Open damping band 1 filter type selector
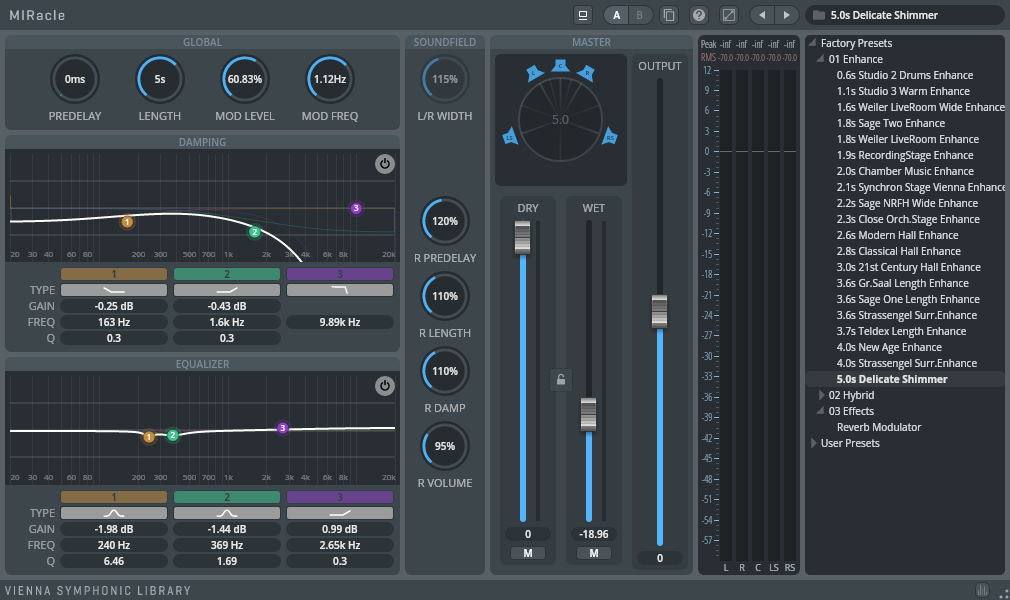This screenshot has height=600, width=1010. pos(114,290)
